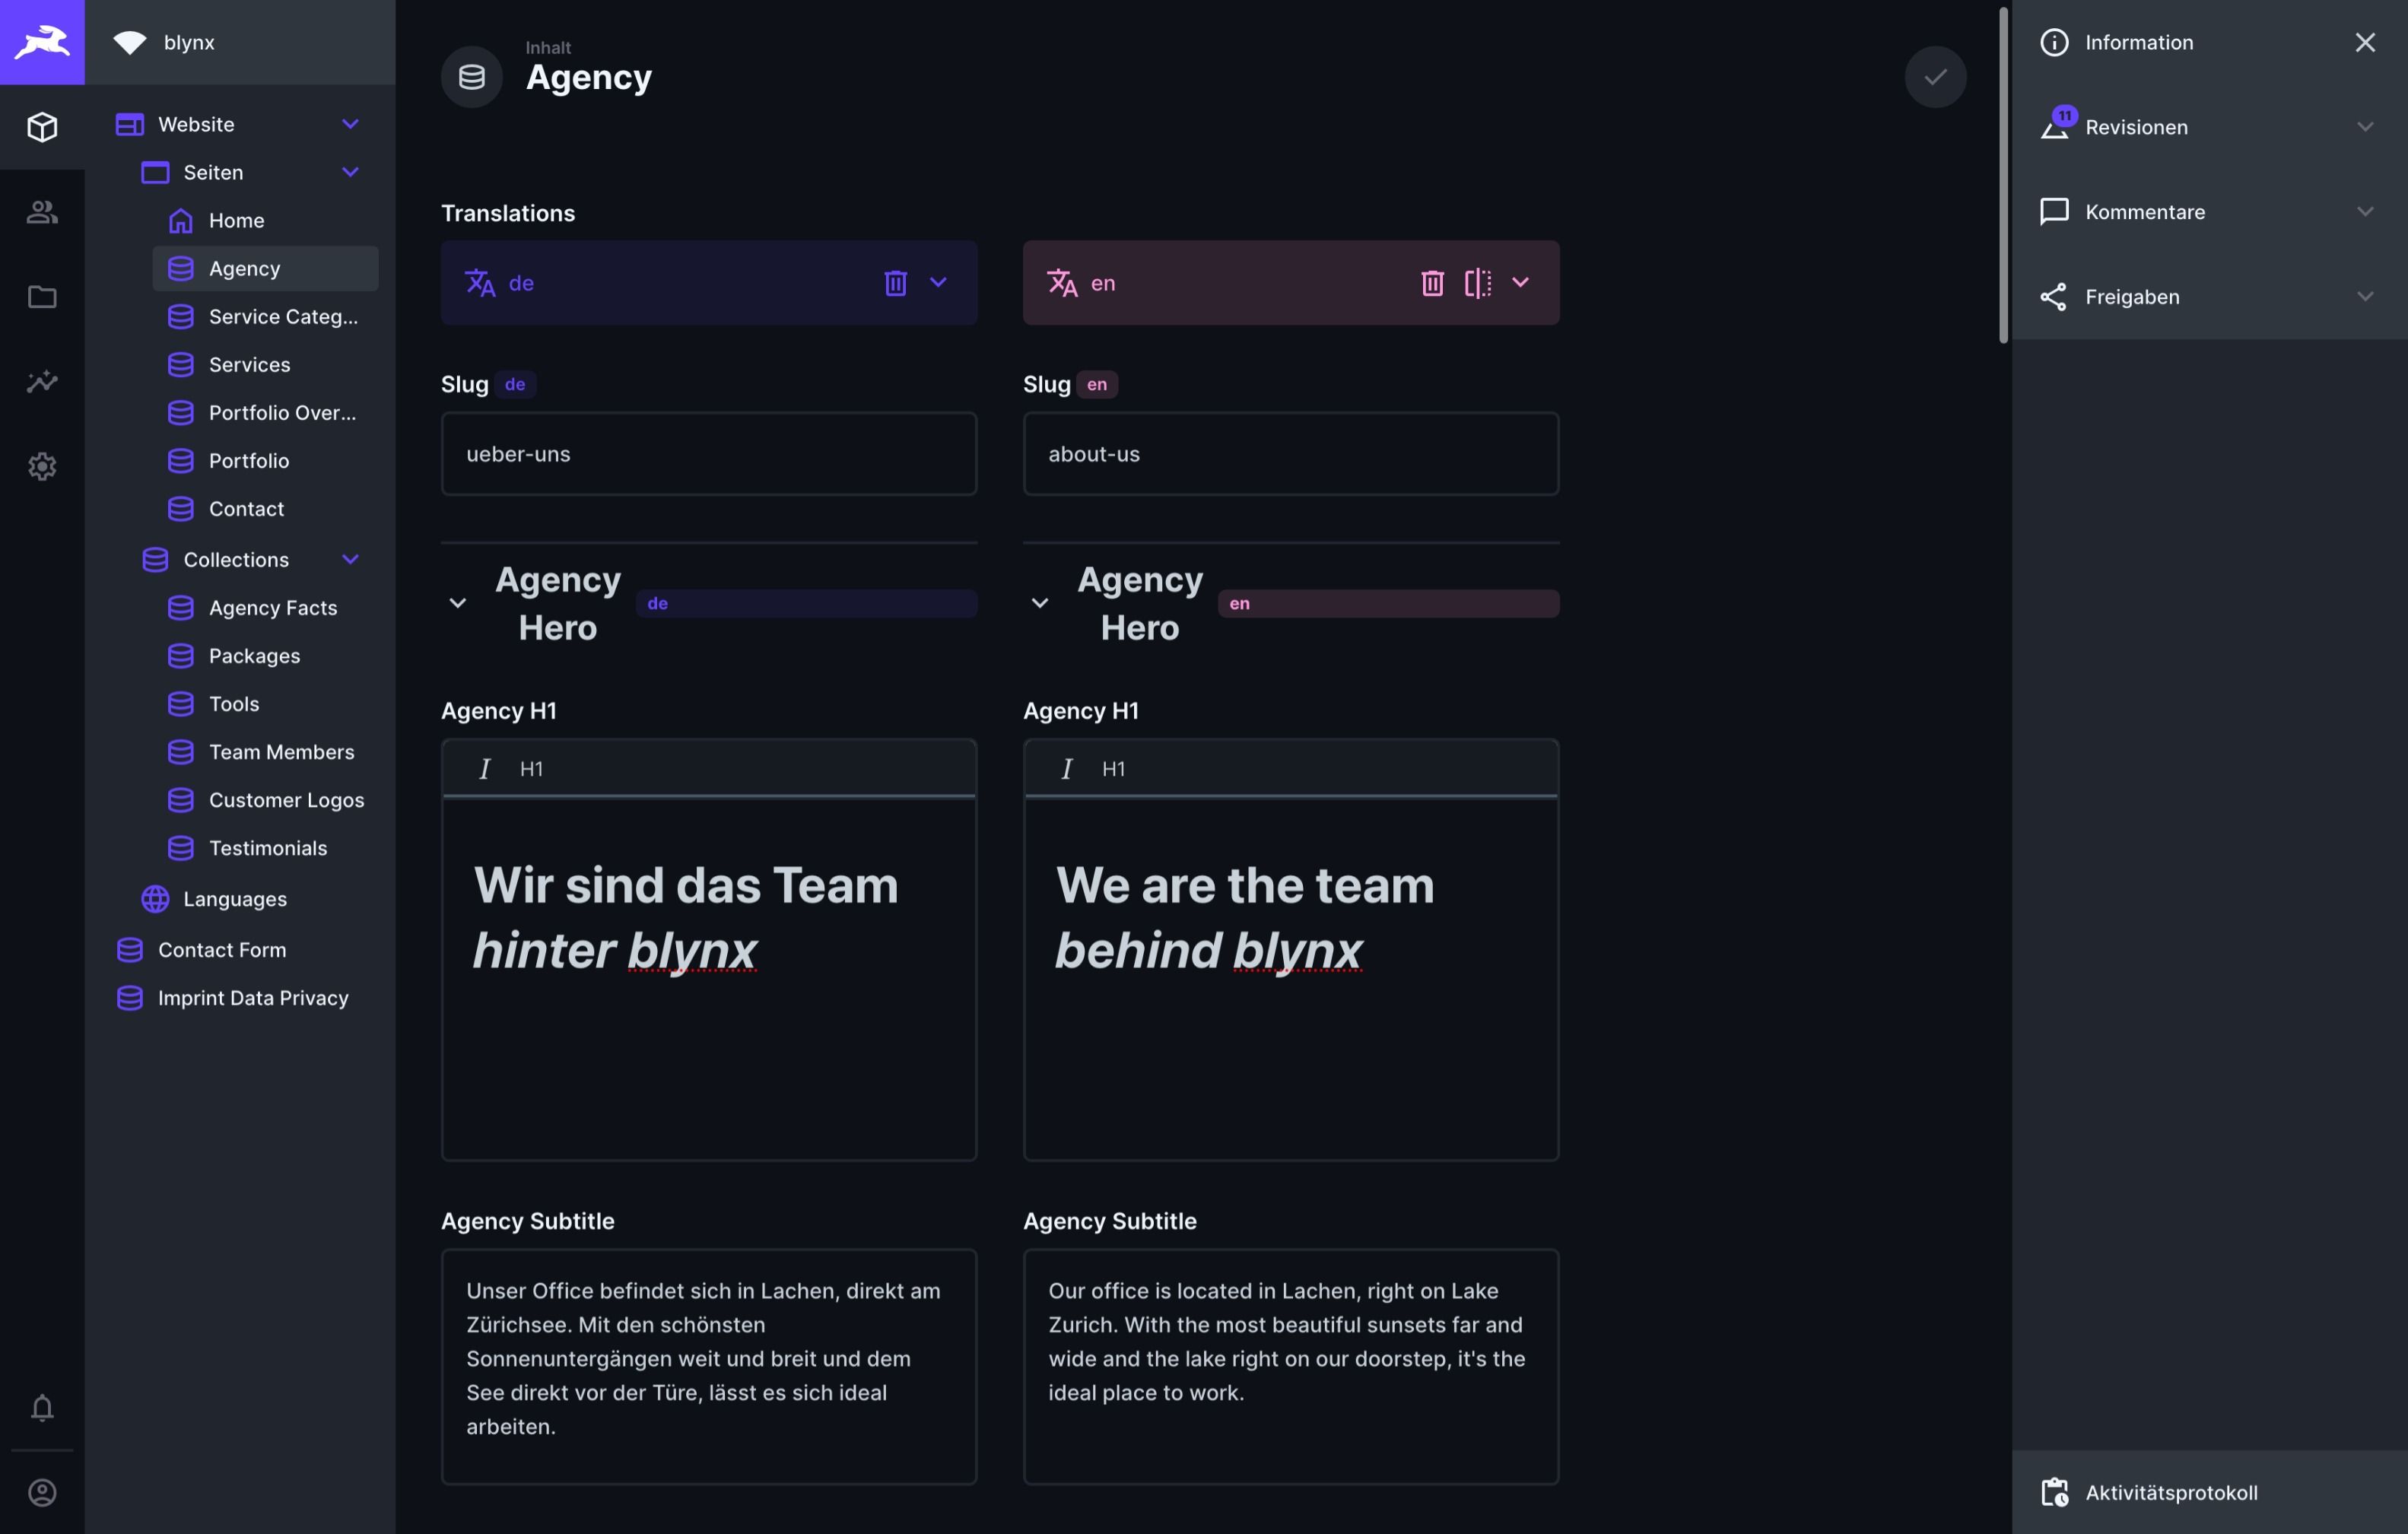
Task: Open the files folder icon in left rail
Action: pos(42,297)
